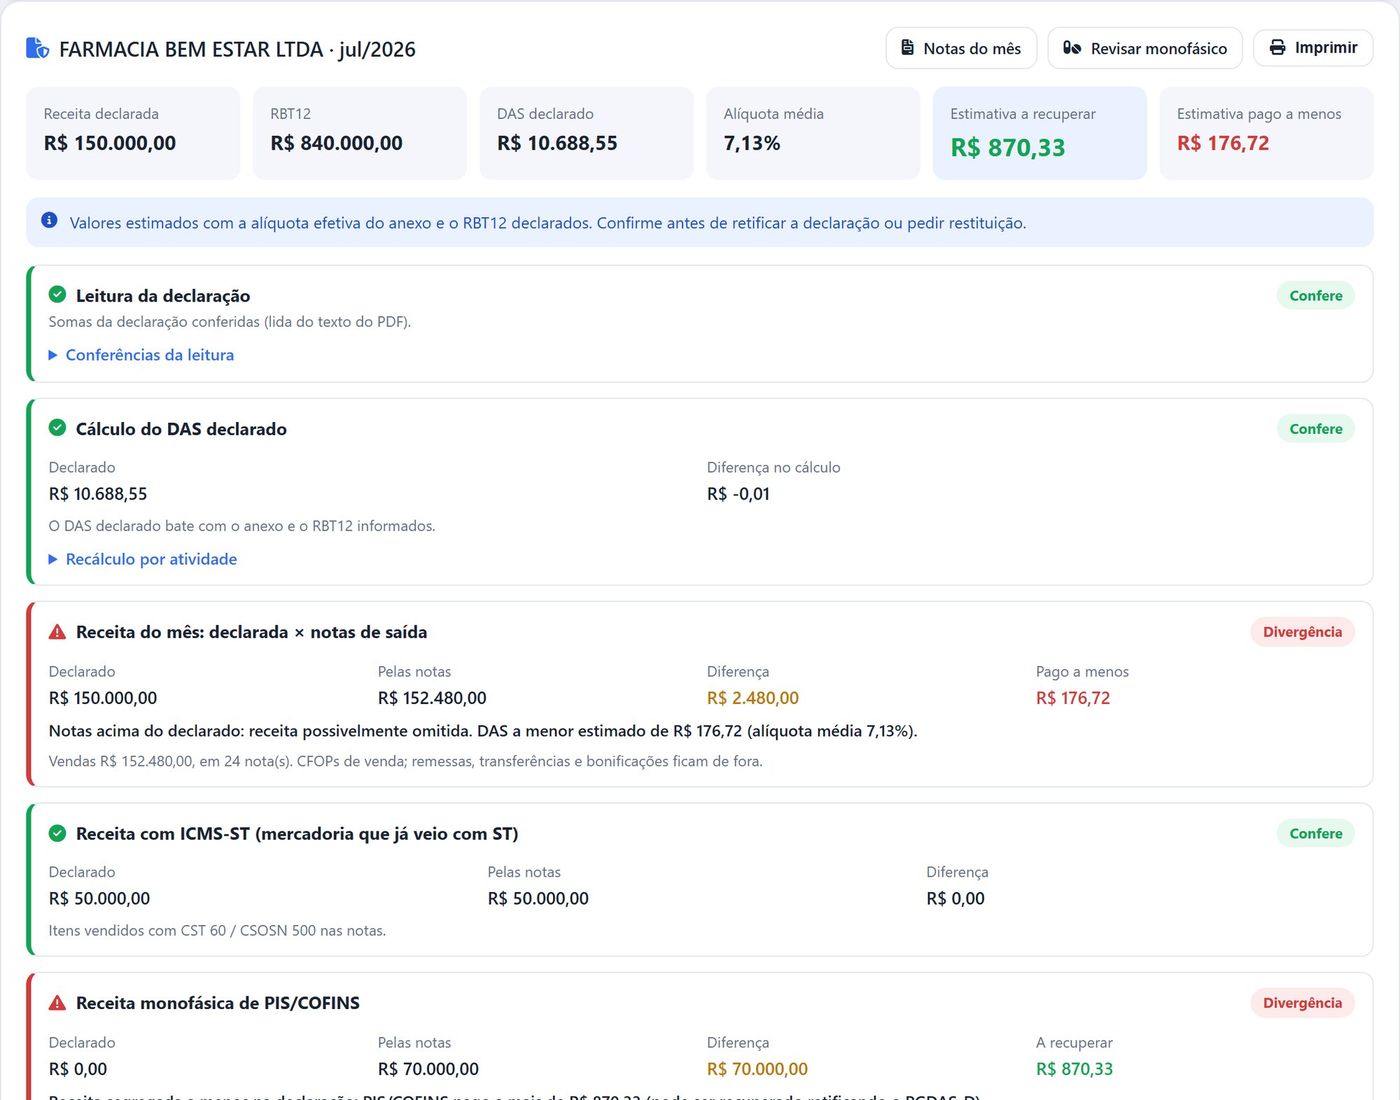Click green check icon beside Cálculo do DAS declarado
Image resolution: width=1400 pixels, height=1100 pixels.
click(58, 428)
